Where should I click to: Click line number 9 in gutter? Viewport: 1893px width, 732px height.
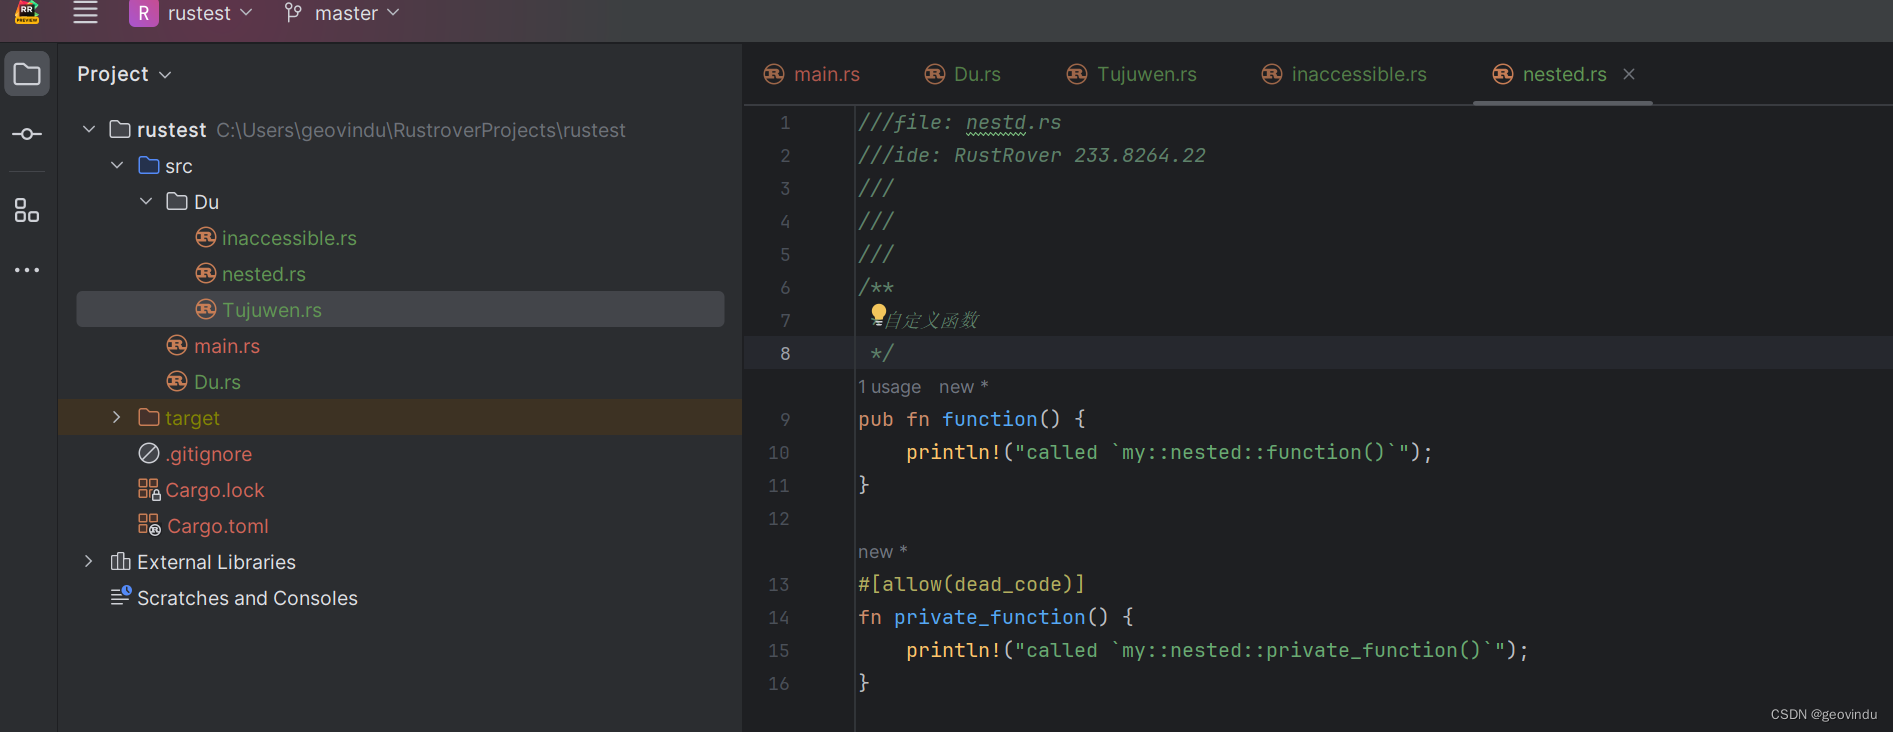click(785, 420)
